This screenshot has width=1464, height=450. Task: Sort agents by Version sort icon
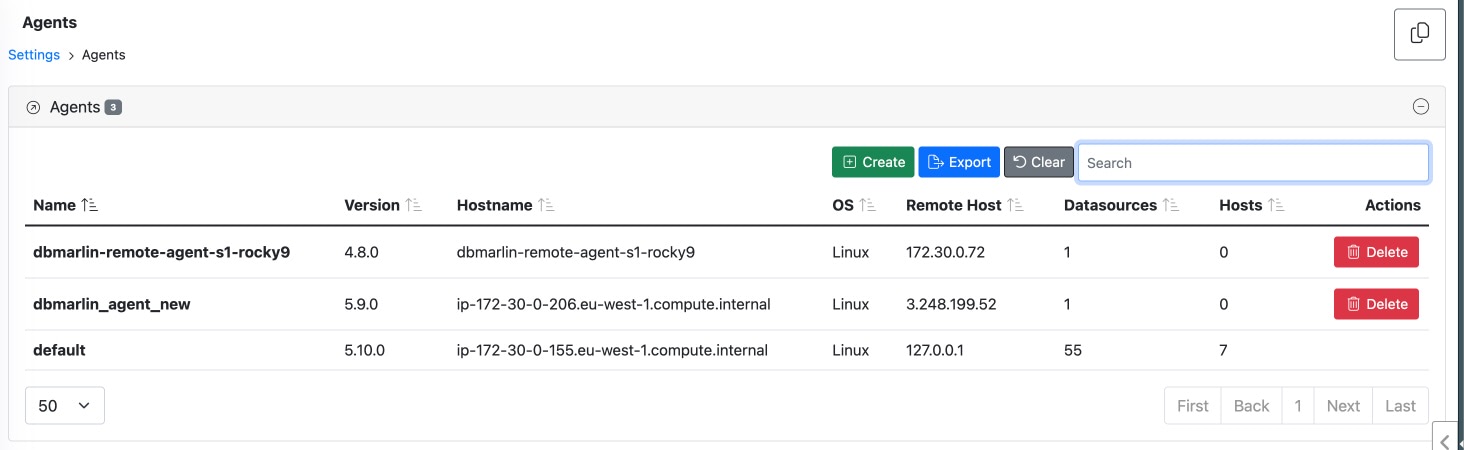[414, 205]
